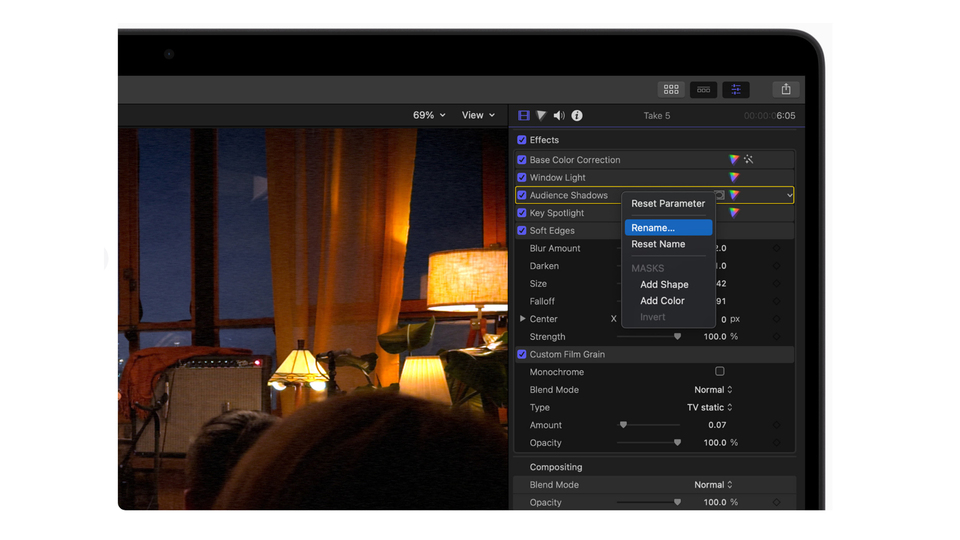Open the Video inspector tab icon
Screen dimensions: 960x540
click(x=523, y=116)
